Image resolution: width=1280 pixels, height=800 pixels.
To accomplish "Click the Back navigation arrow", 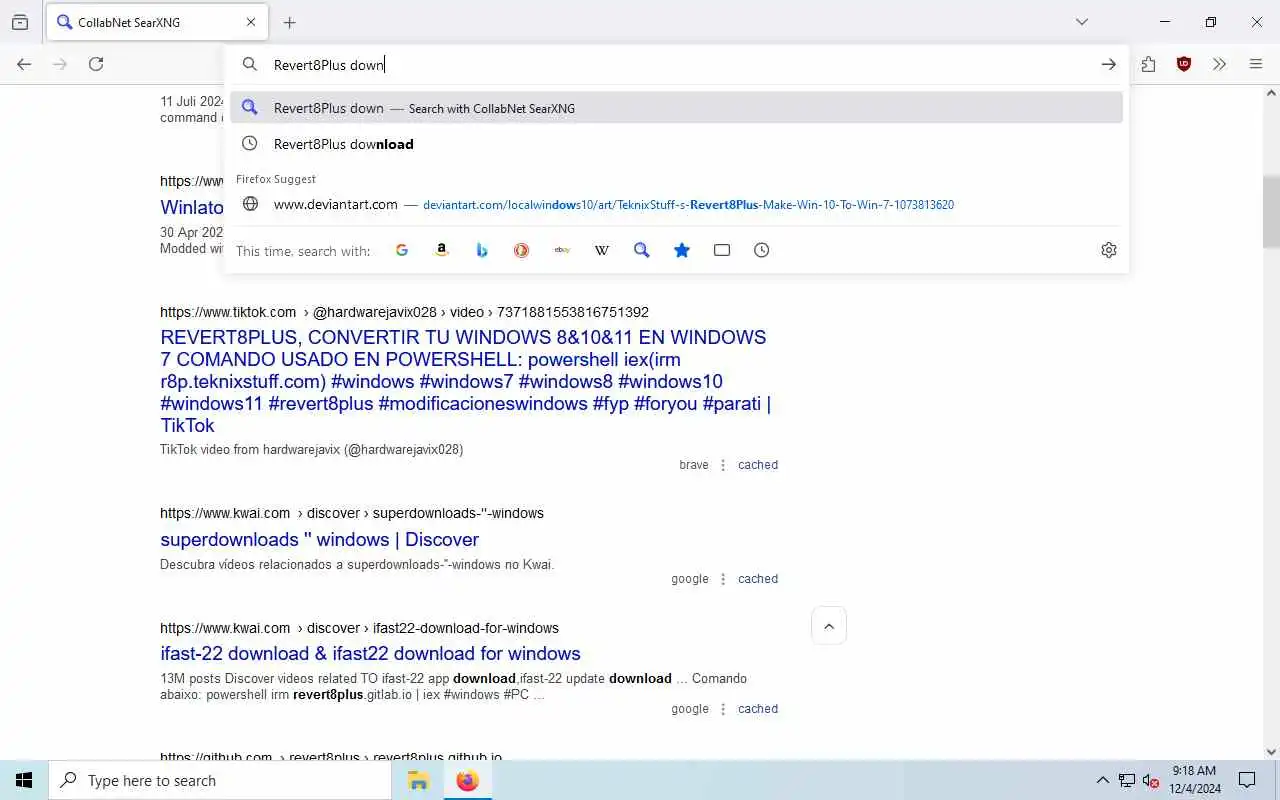I will tap(24, 64).
